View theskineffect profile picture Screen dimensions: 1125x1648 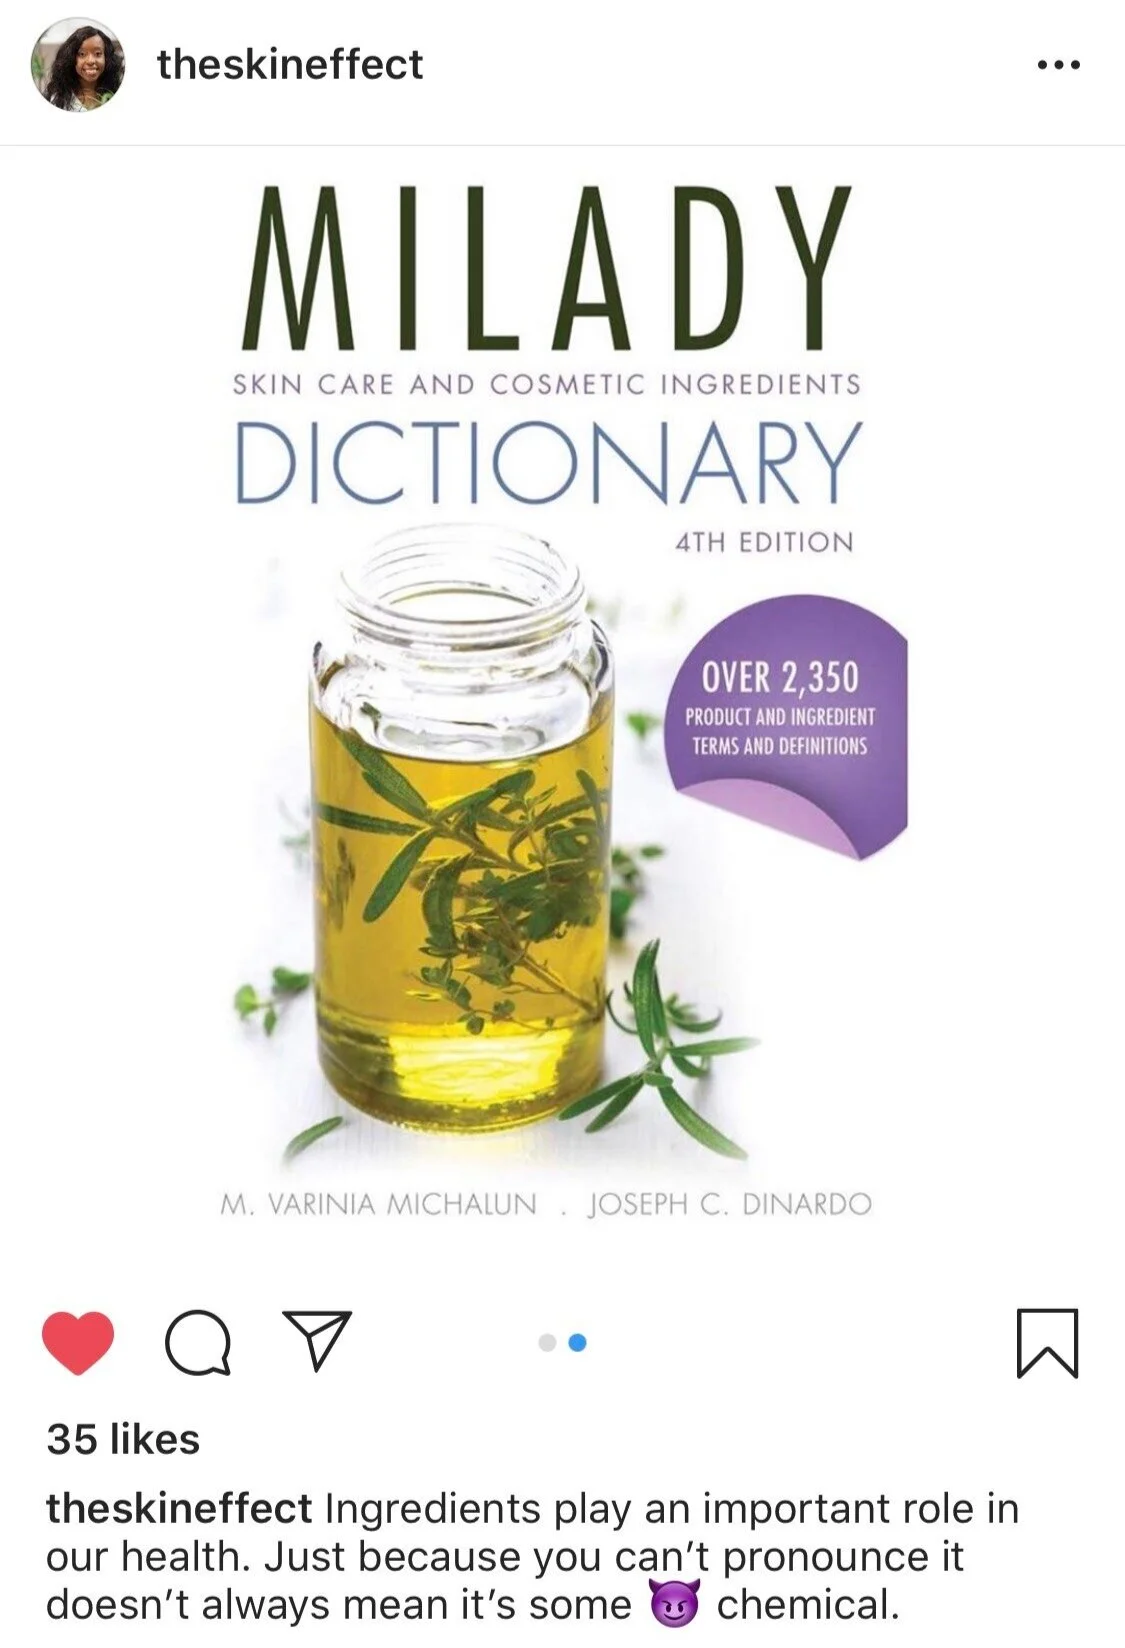(78, 65)
